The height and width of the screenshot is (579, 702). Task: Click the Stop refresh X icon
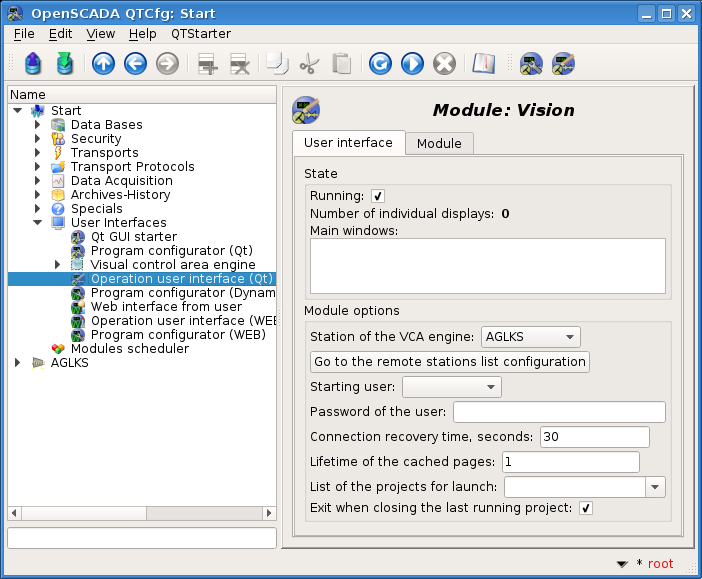pyautogui.click(x=445, y=64)
